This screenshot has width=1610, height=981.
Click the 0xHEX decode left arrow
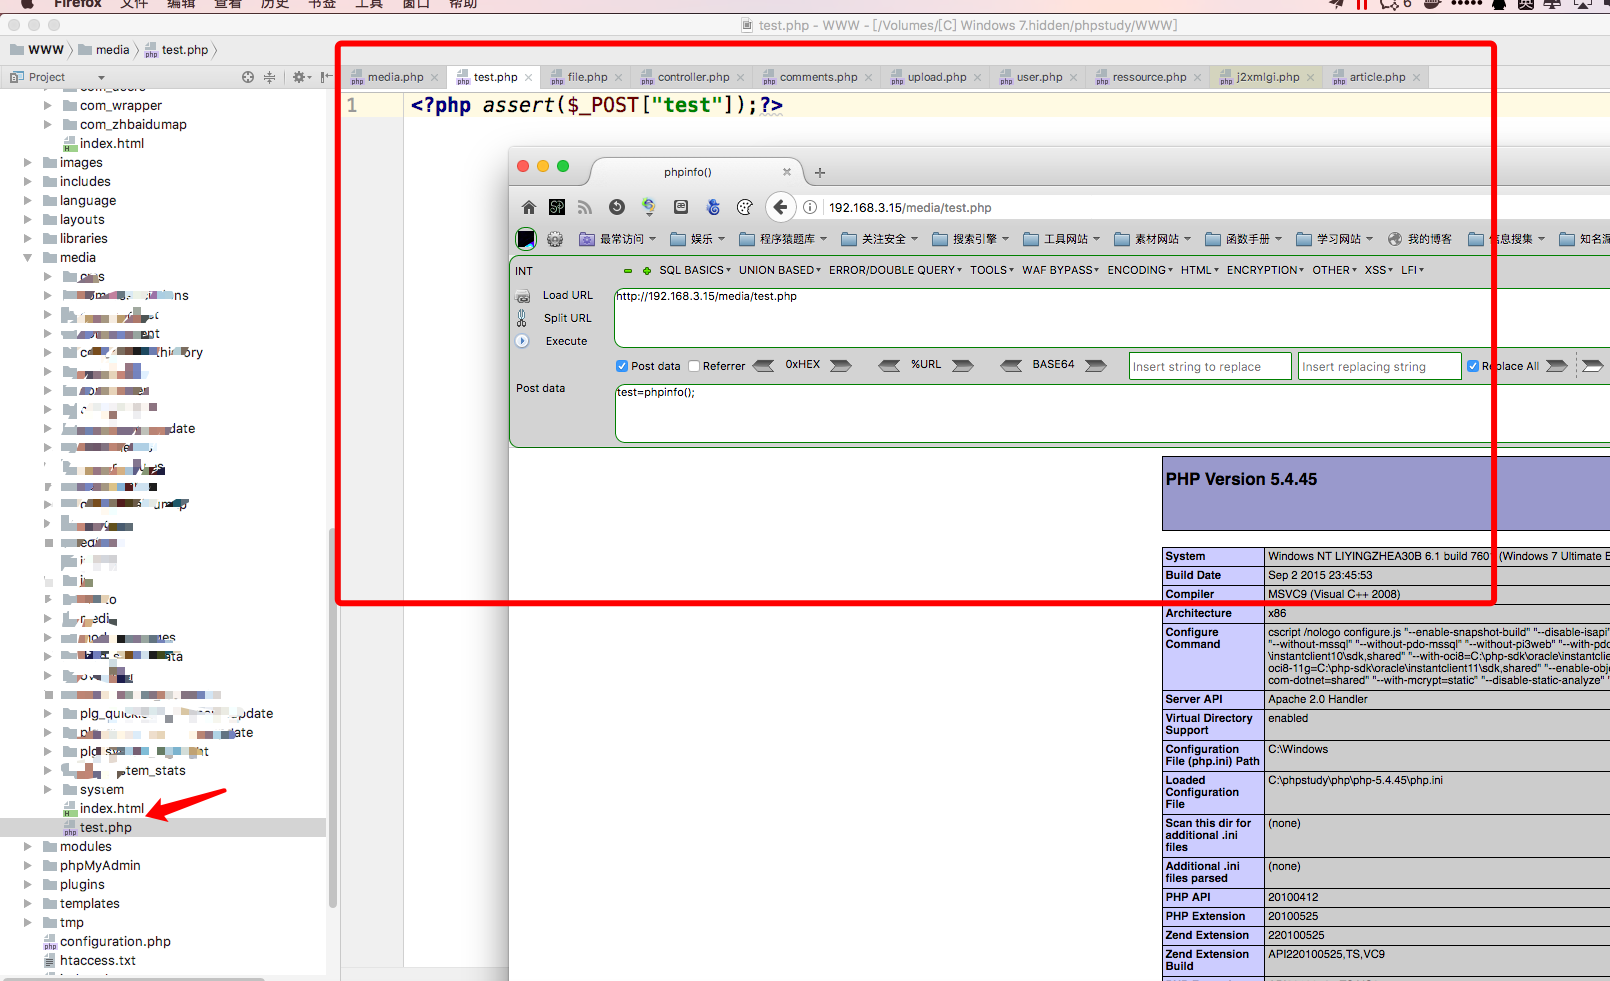click(x=763, y=365)
